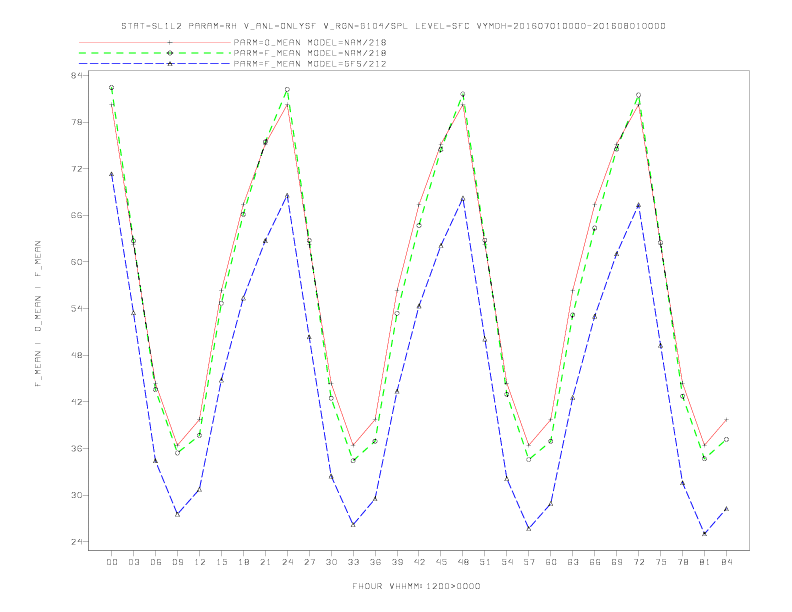
Task: Click the x-axis tick label 27
Action: [x=309, y=562]
